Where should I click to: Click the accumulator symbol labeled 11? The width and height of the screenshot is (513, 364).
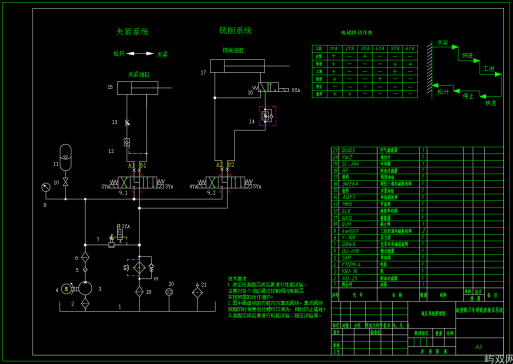click(65, 157)
